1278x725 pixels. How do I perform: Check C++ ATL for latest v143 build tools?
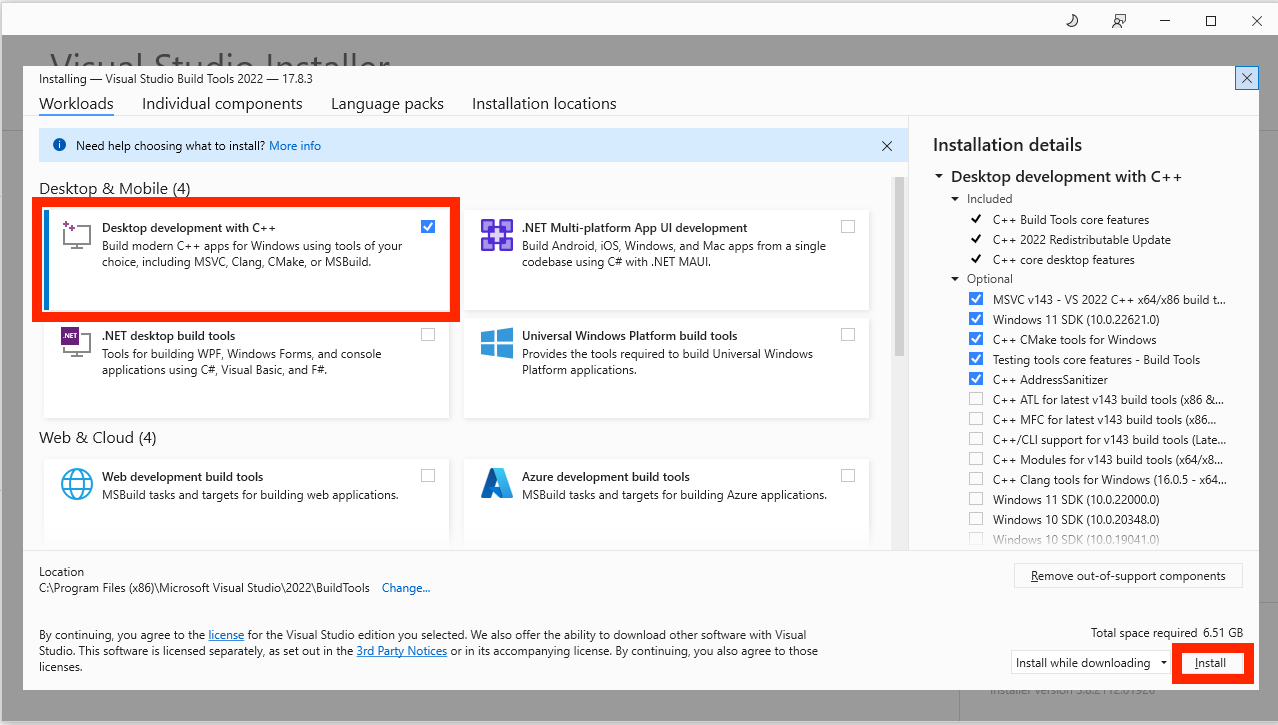point(976,400)
